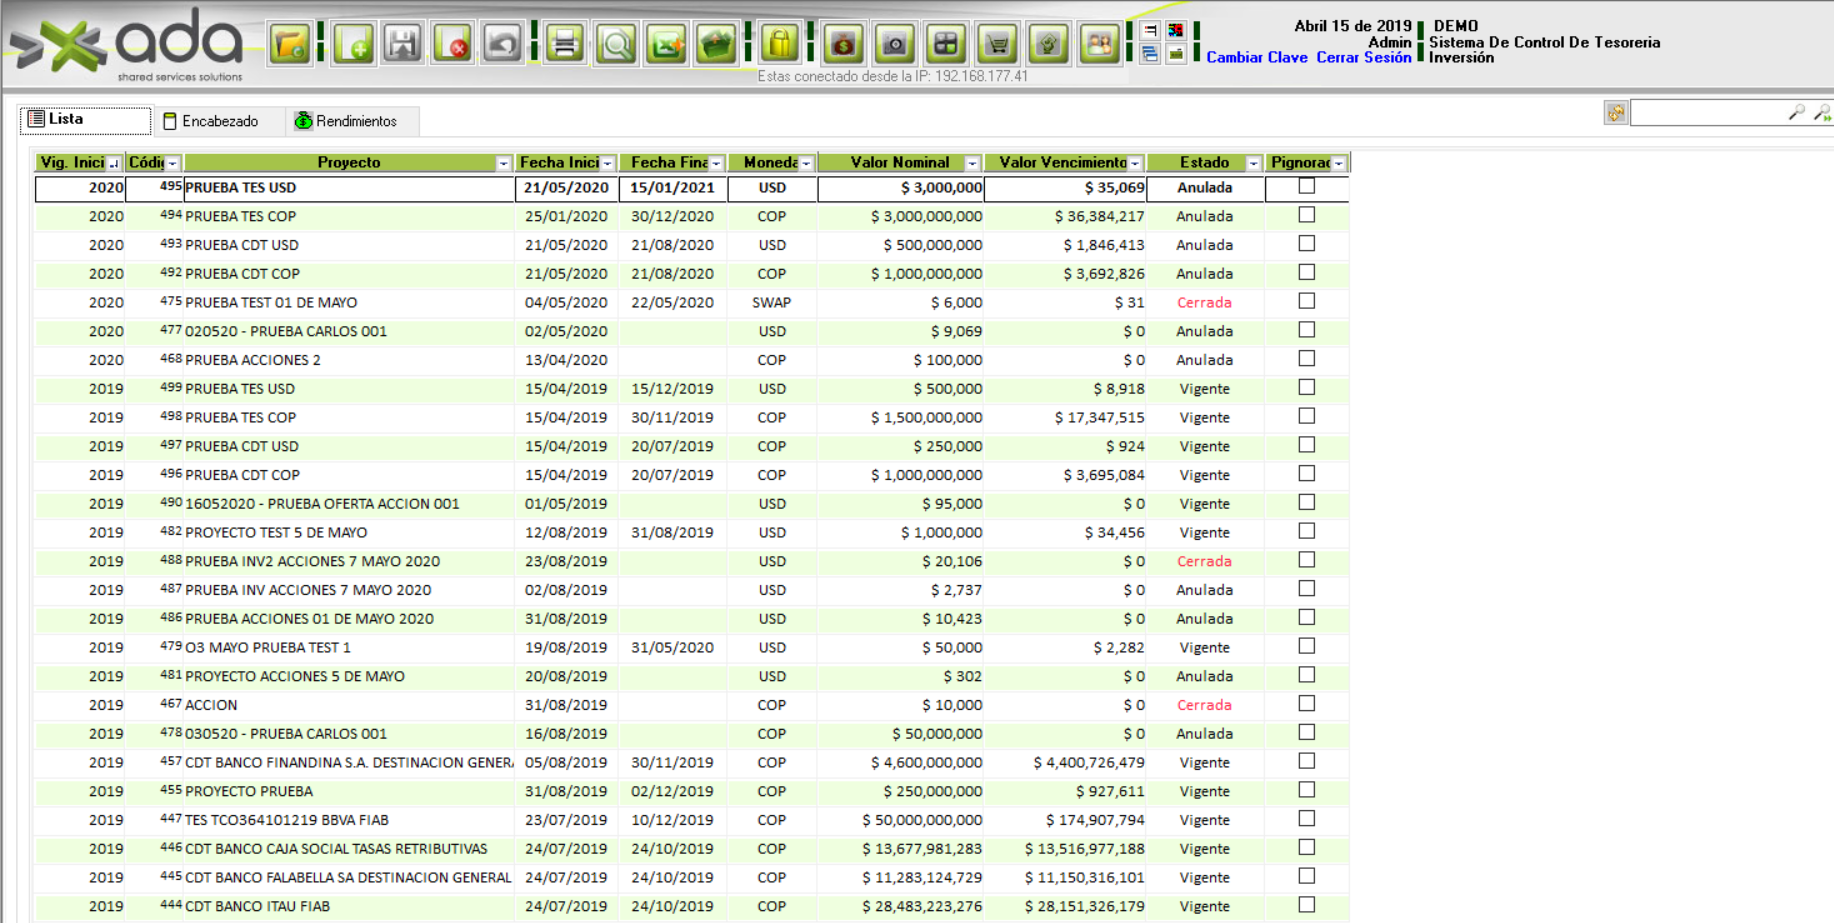This screenshot has width=1834, height=923.
Task: Click the Excel export icon
Action: [x=666, y=44]
